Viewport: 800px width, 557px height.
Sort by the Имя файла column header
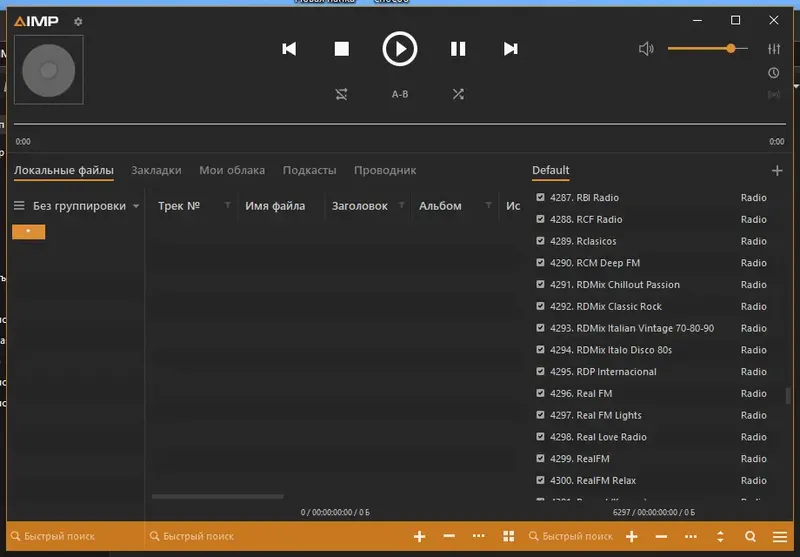click(x=275, y=206)
